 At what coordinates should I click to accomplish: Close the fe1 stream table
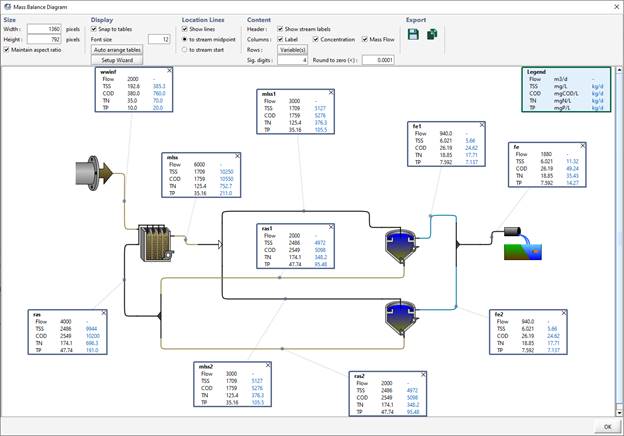point(482,125)
